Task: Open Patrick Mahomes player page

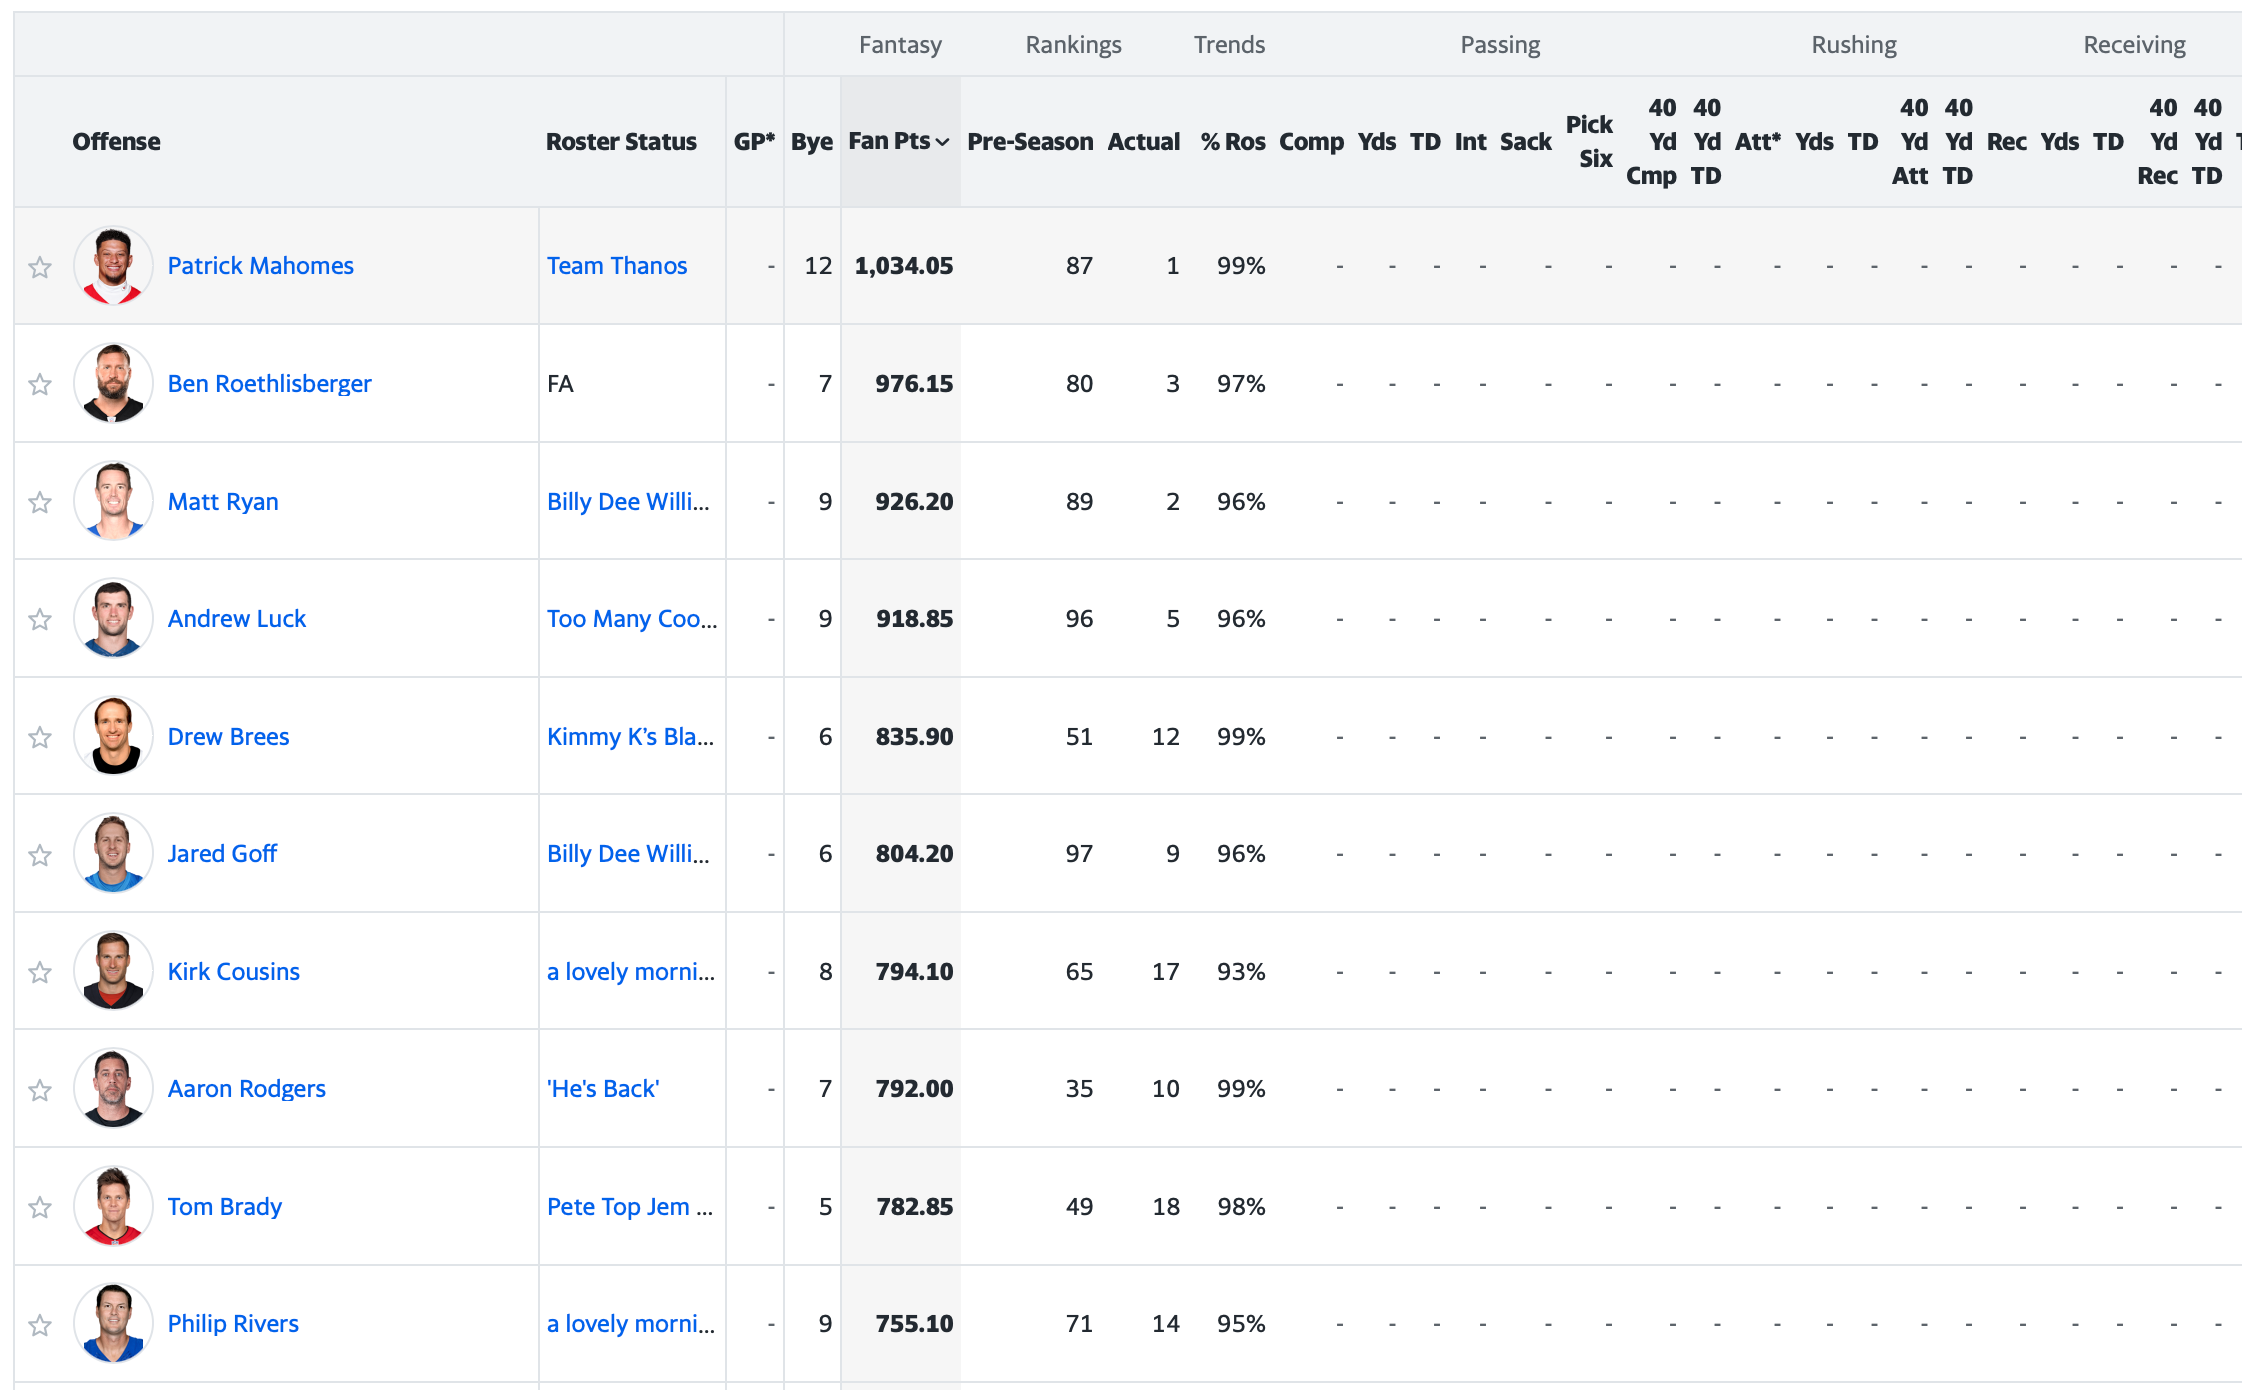Action: point(260,266)
